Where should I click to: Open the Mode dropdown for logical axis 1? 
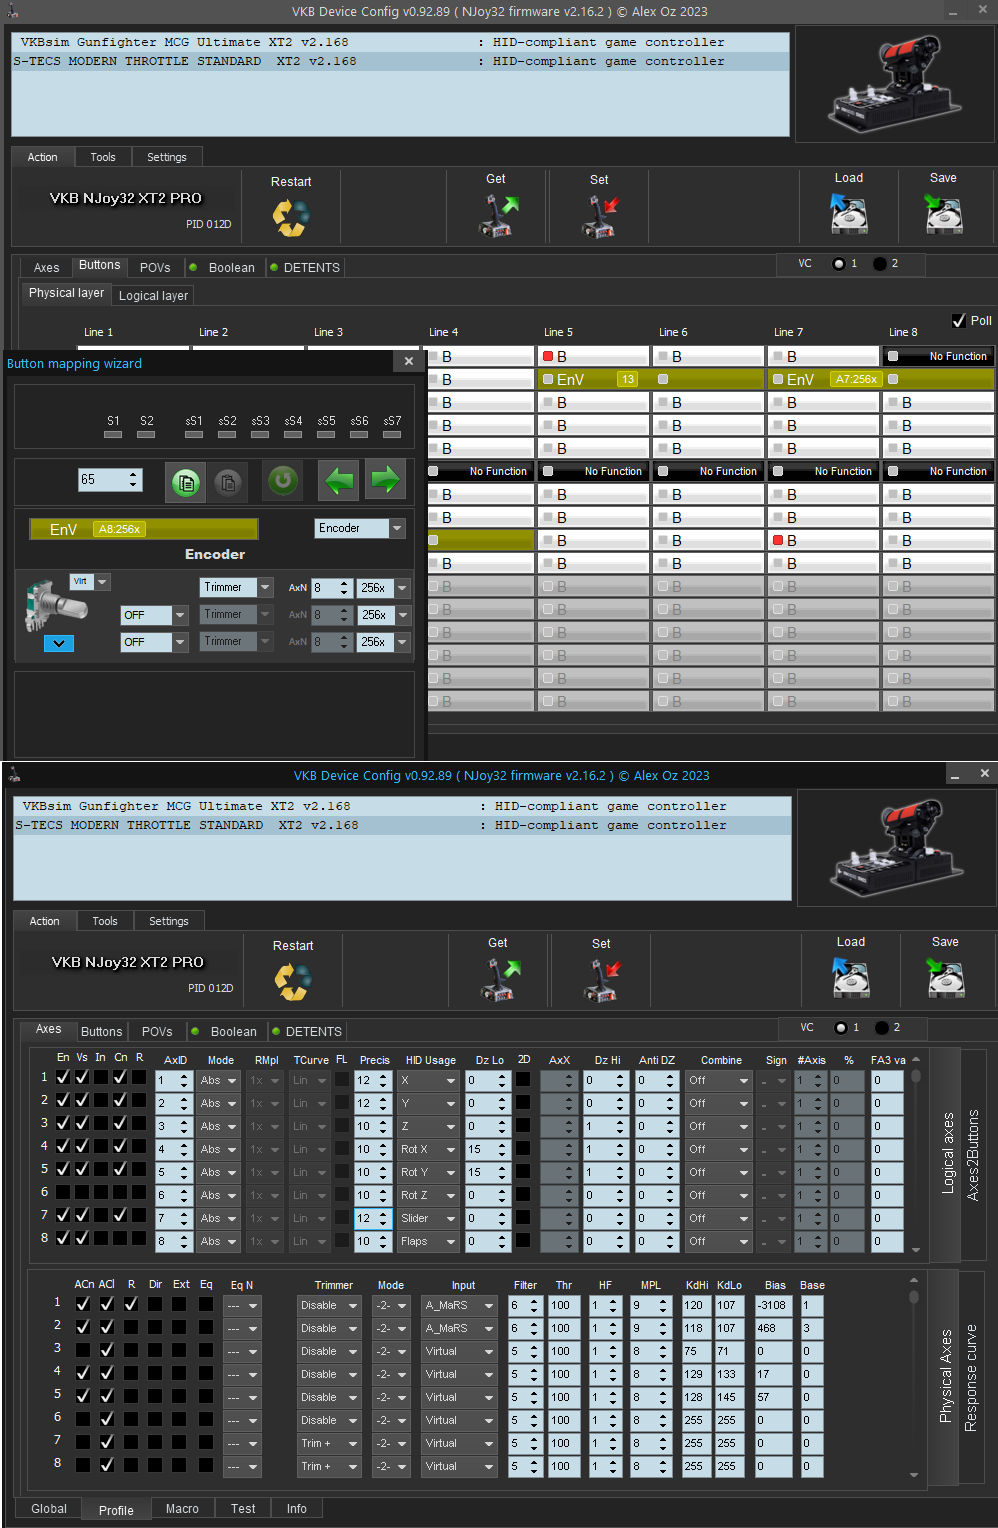coord(218,1081)
